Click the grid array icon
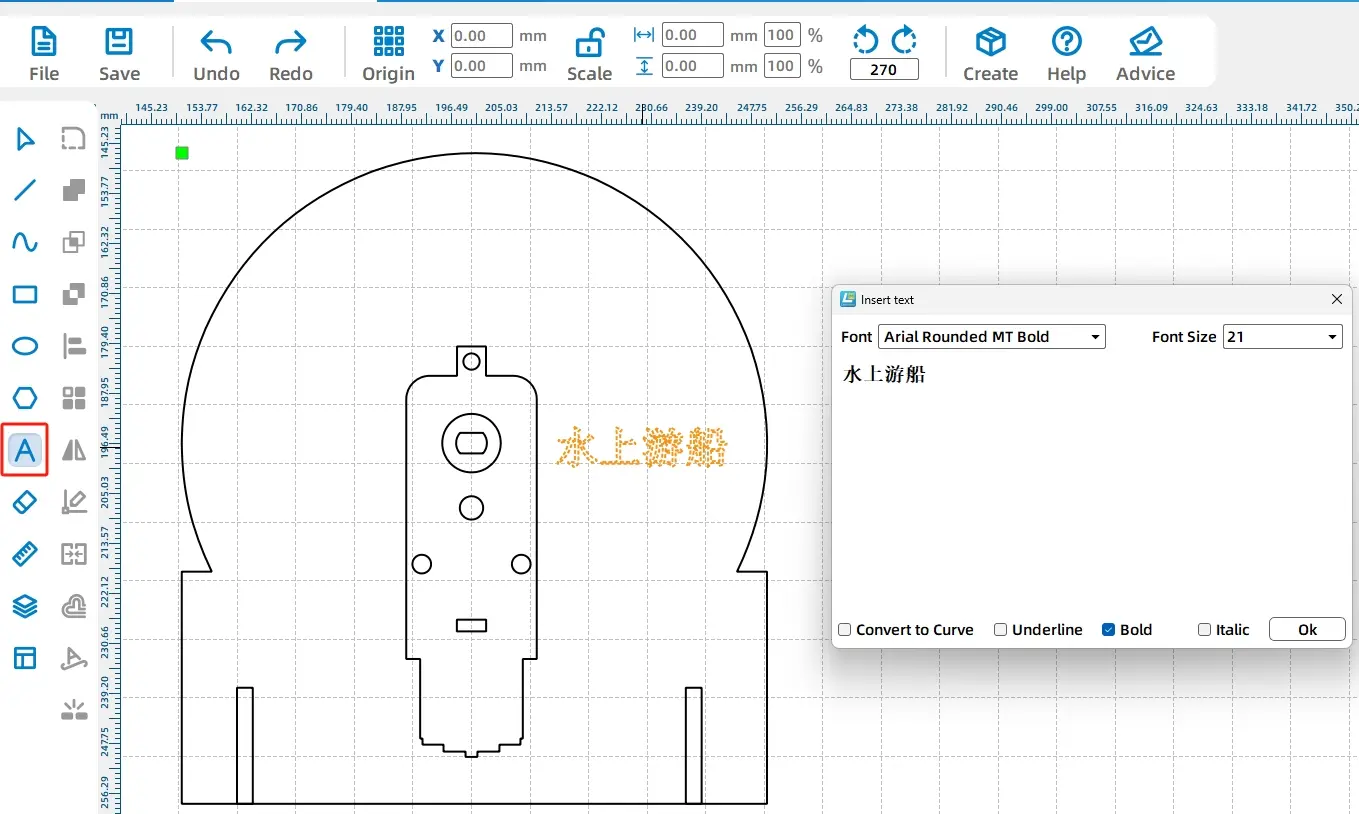 point(74,398)
